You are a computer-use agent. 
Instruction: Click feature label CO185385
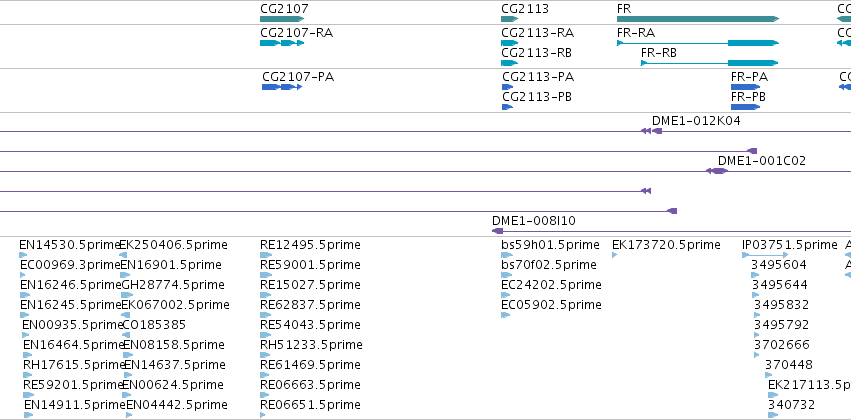pyautogui.click(x=155, y=326)
